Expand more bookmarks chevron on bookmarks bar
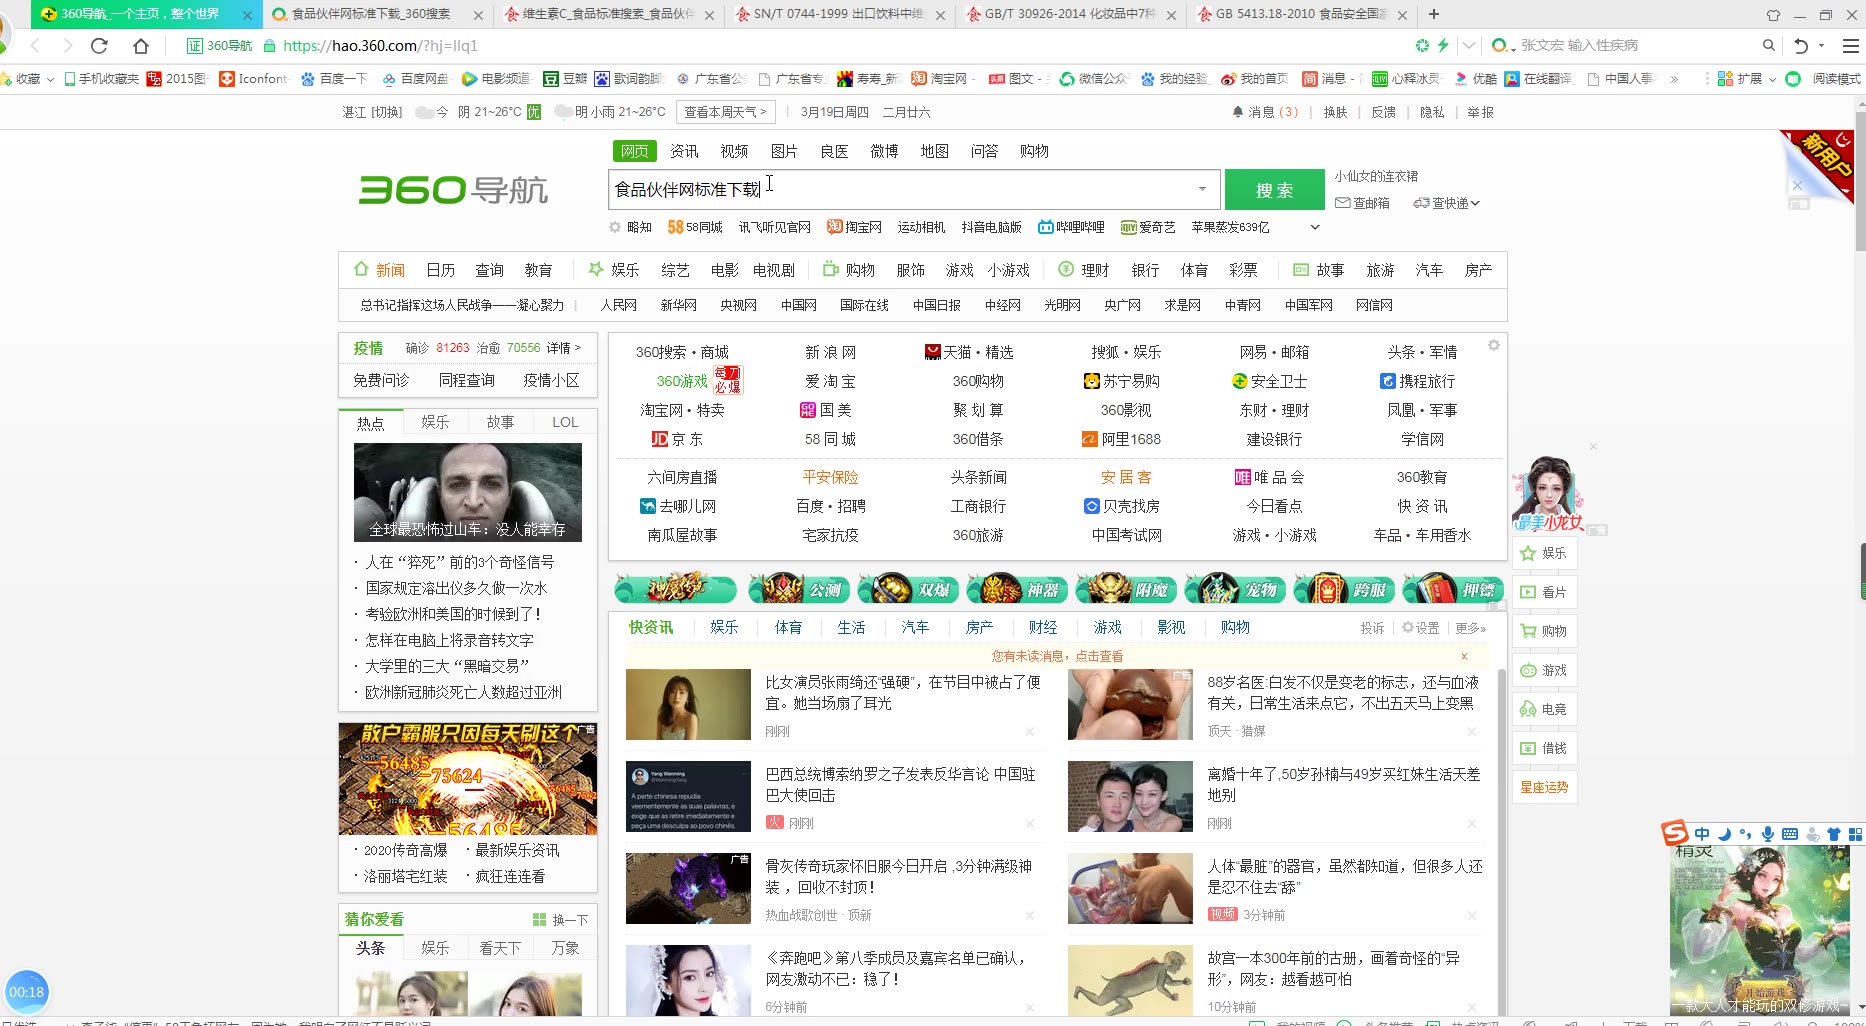 1674,79
